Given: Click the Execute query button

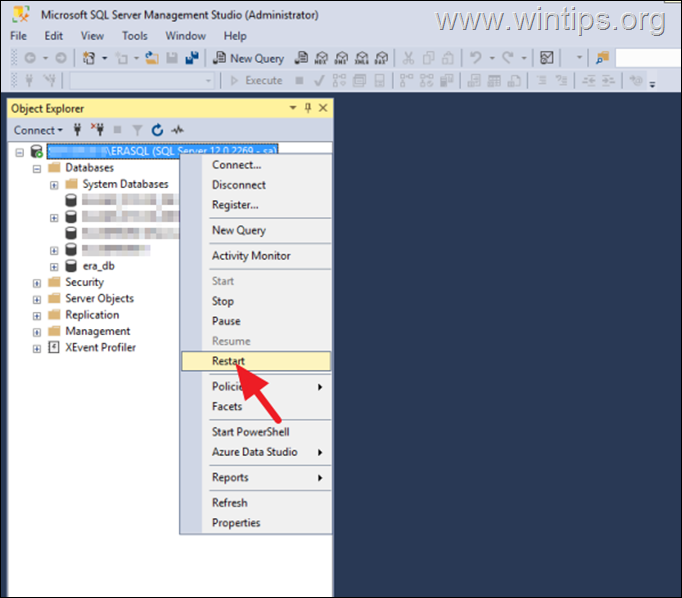Looking at the screenshot, I should 256,80.
